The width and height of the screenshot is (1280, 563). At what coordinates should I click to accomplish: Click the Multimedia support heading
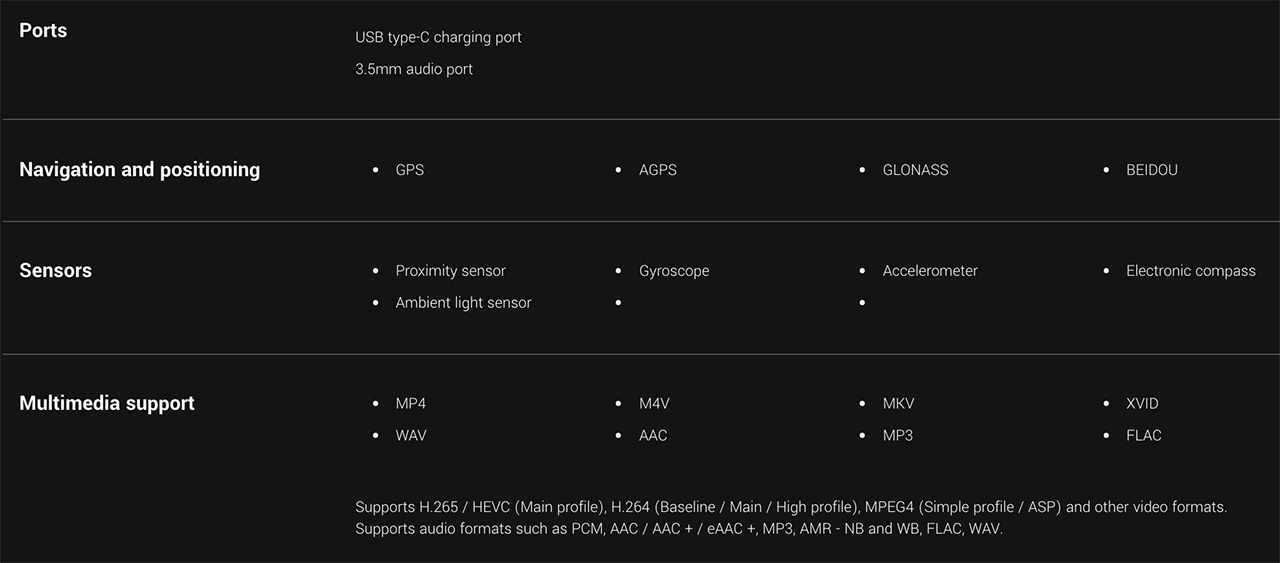pyautogui.click(x=107, y=404)
